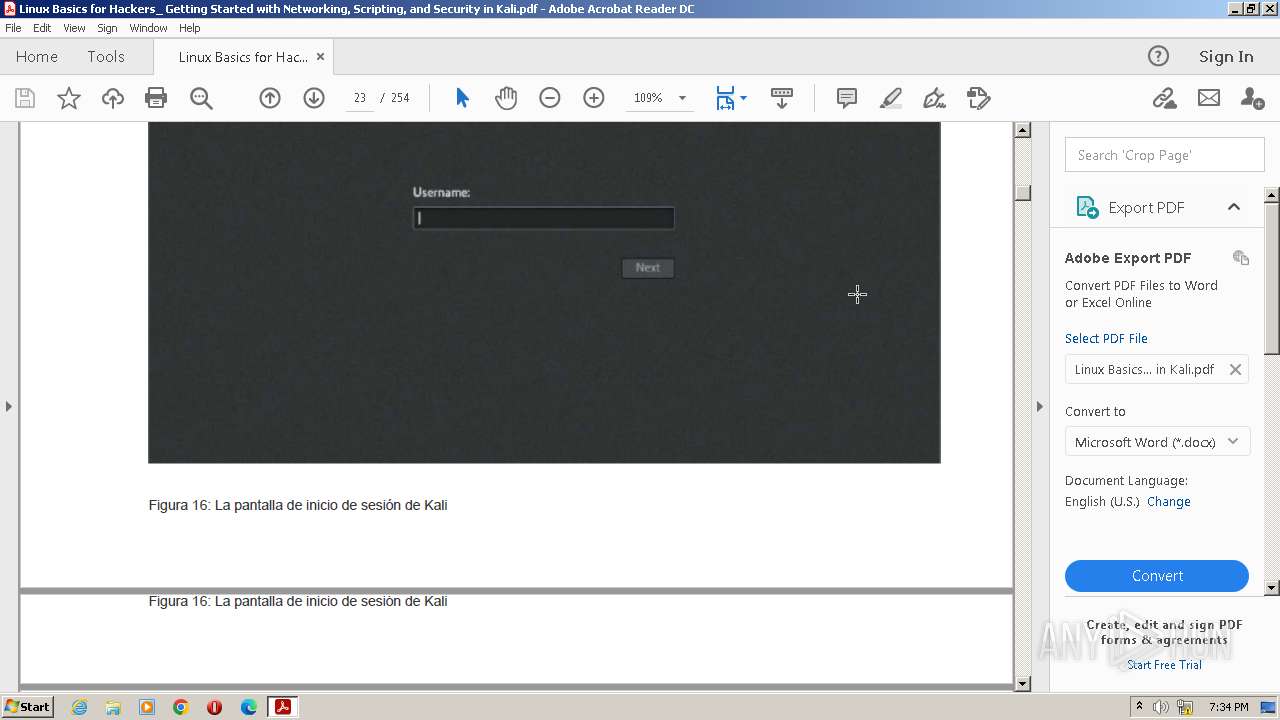1280x720 pixels.
Task: Click the blue Convert button
Action: coord(1157,576)
